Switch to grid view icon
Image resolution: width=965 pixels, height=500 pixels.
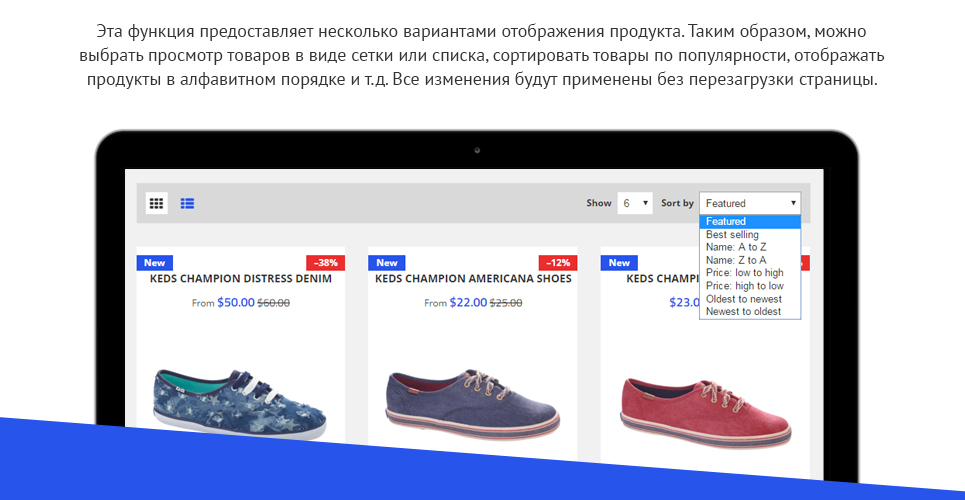pyautogui.click(x=156, y=203)
